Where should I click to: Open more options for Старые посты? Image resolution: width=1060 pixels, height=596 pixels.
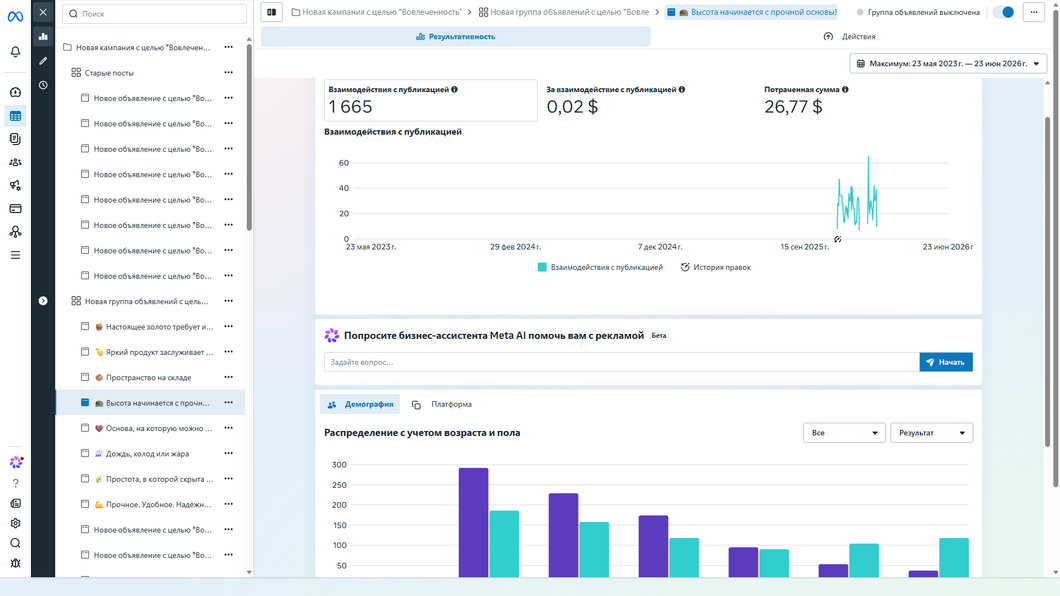228,72
